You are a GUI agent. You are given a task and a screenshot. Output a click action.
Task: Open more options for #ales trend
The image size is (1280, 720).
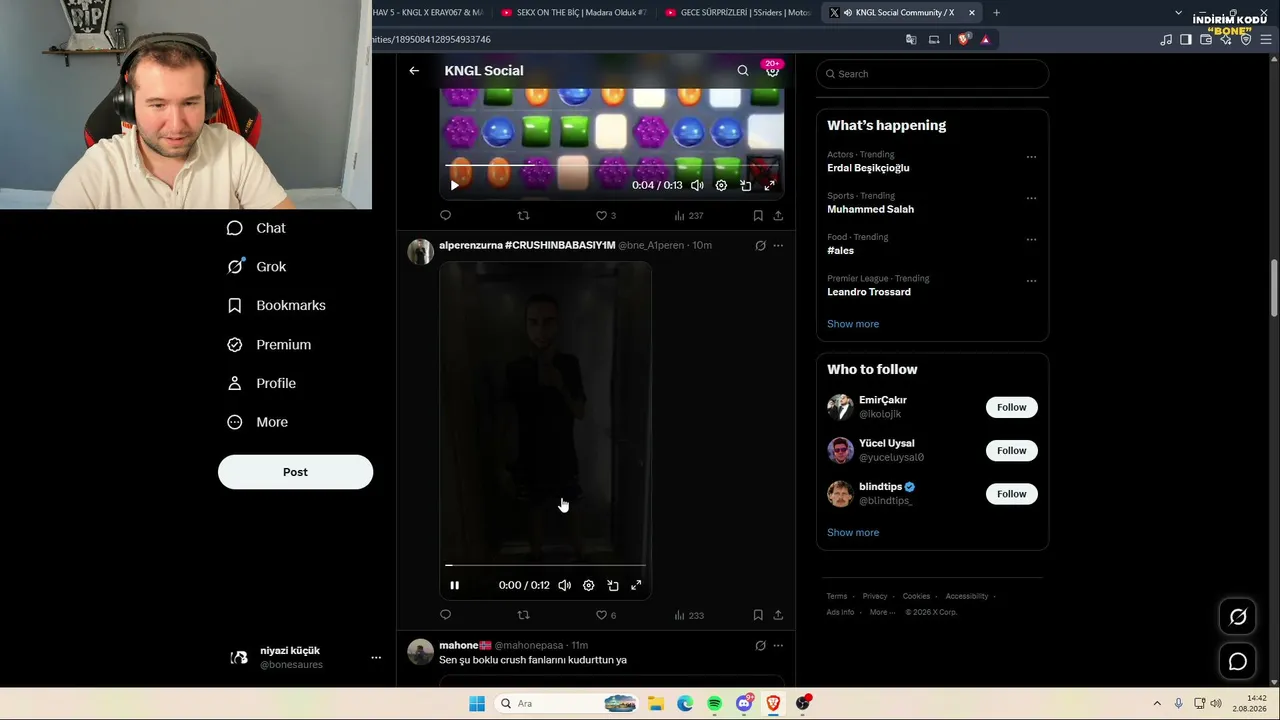(x=1031, y=239)
